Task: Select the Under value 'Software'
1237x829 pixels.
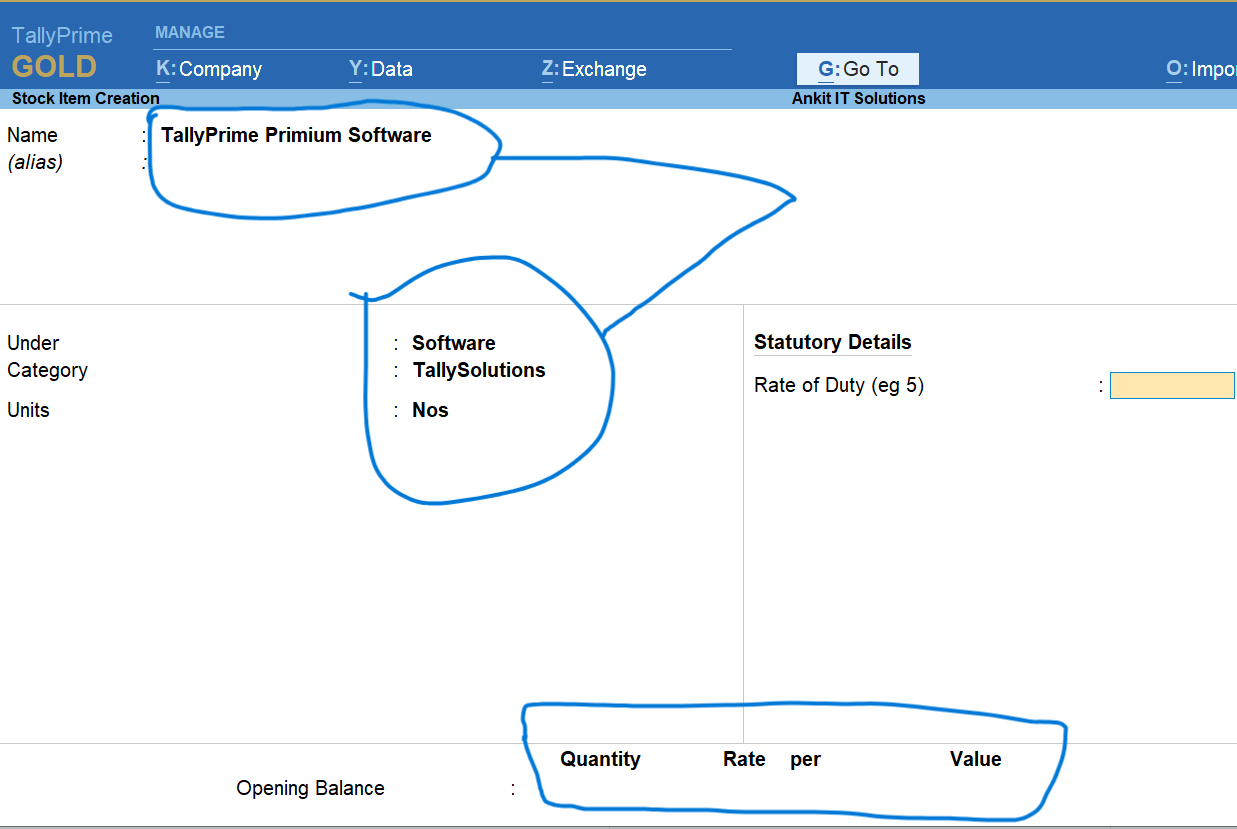Action: pos(454,343)
